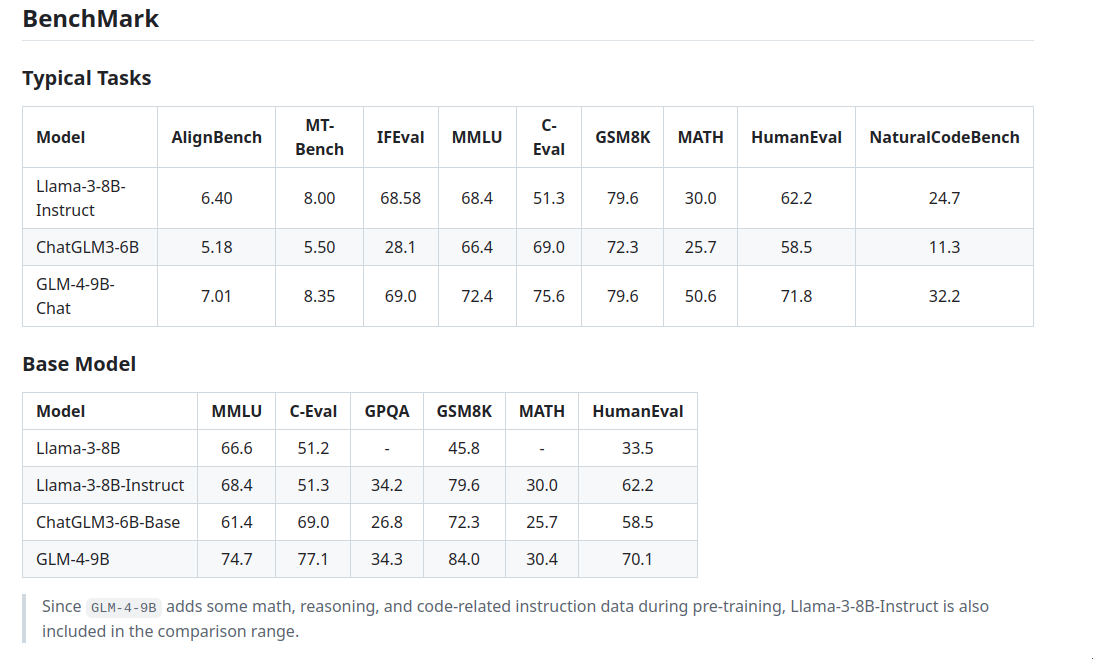Image resolution: width=1093 pixels, height=659 pixels.
Task: Select the ChatGLM3-6B-Base row label
Action: click(108, 522)
